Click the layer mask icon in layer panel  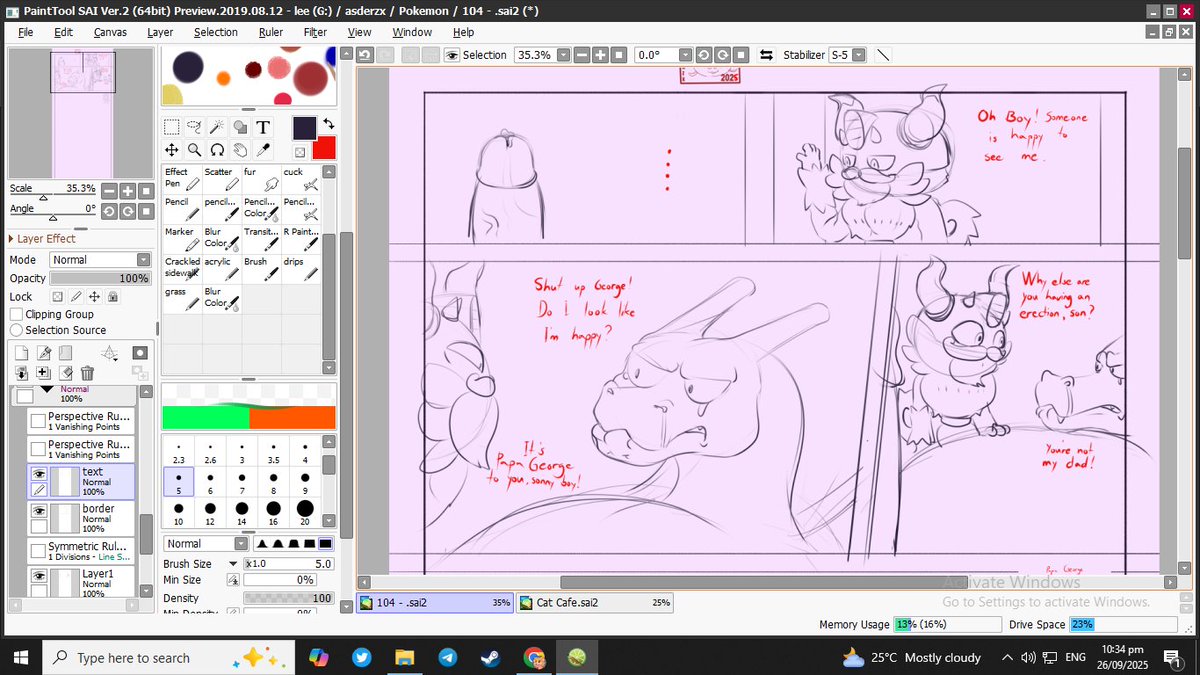140,353
